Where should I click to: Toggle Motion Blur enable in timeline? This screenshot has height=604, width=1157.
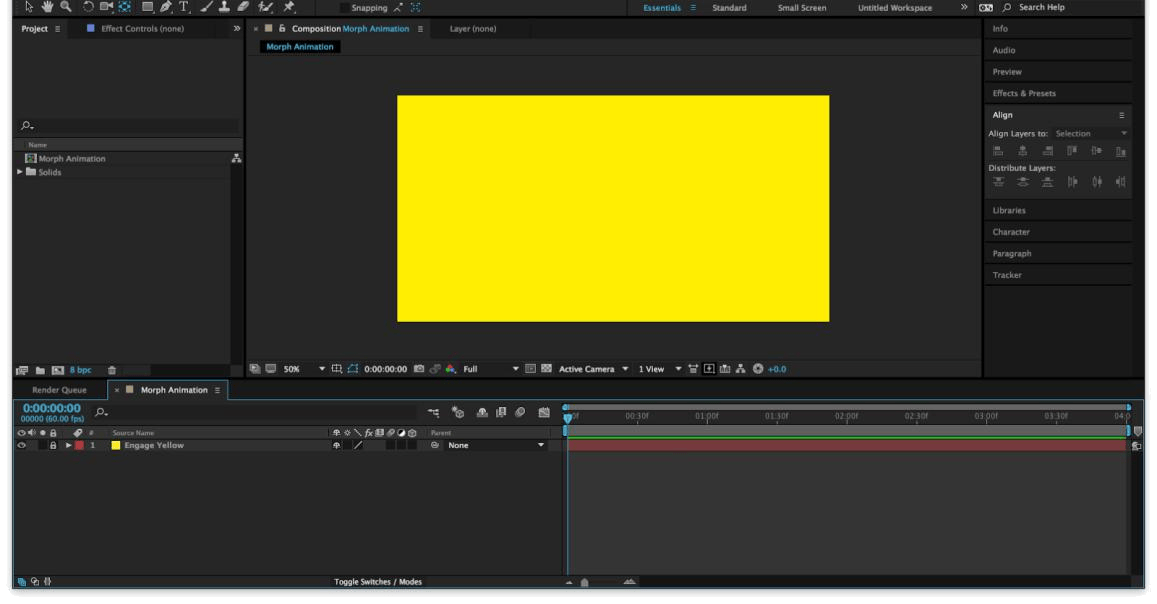tap(520, 413)
